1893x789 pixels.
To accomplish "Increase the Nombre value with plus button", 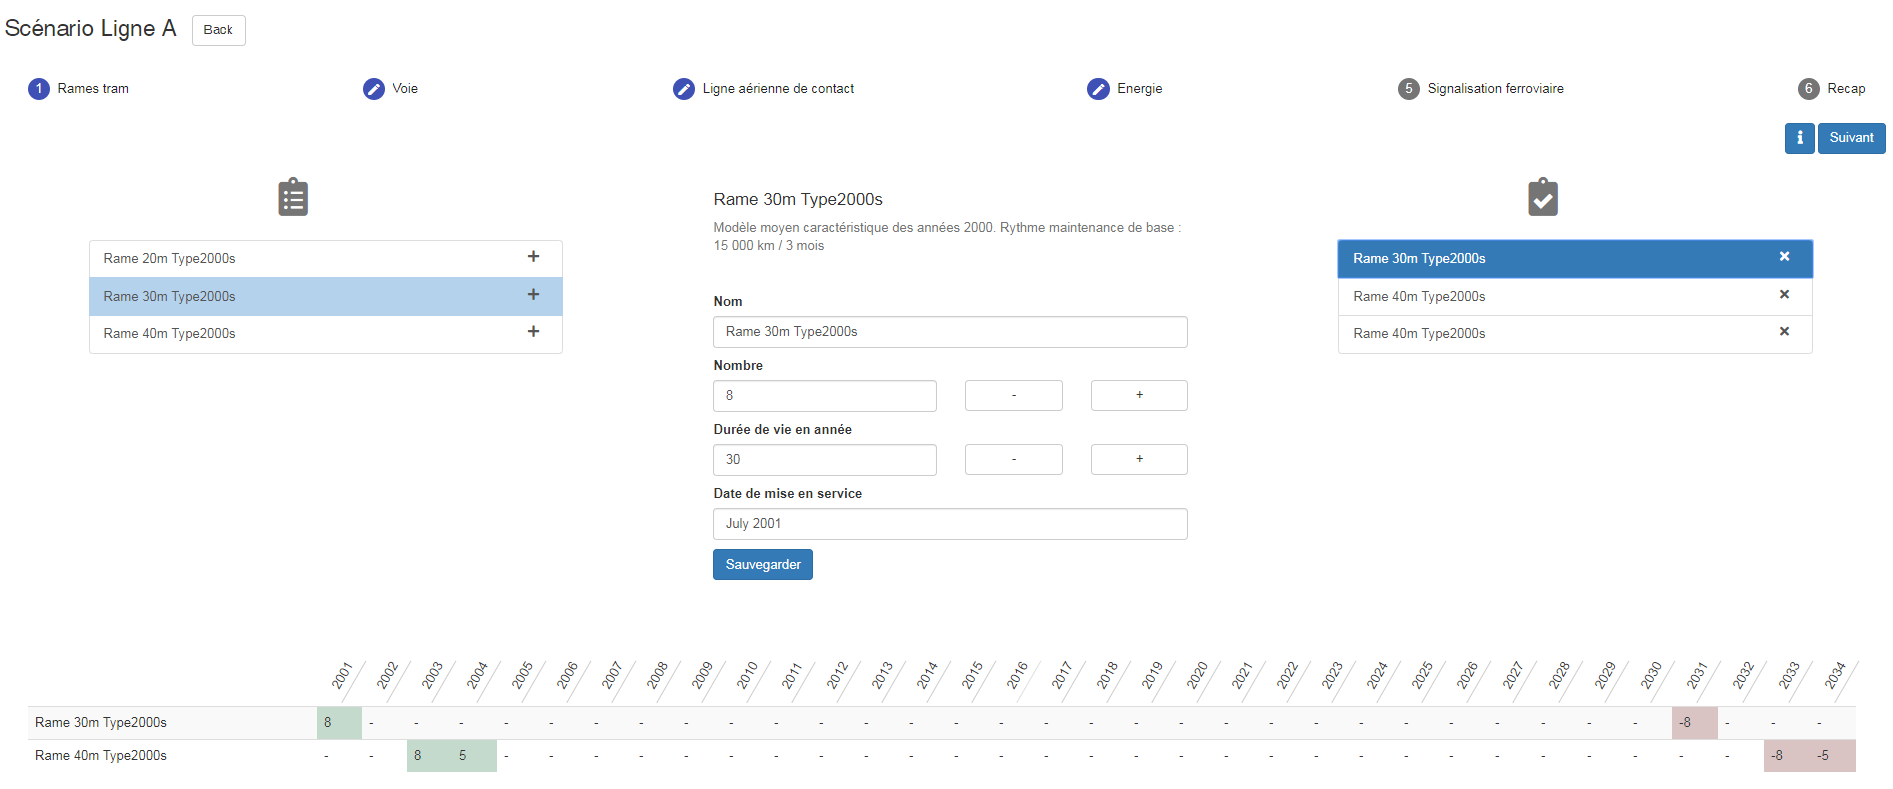I will pyautogui.click(x=1139, y=395).
